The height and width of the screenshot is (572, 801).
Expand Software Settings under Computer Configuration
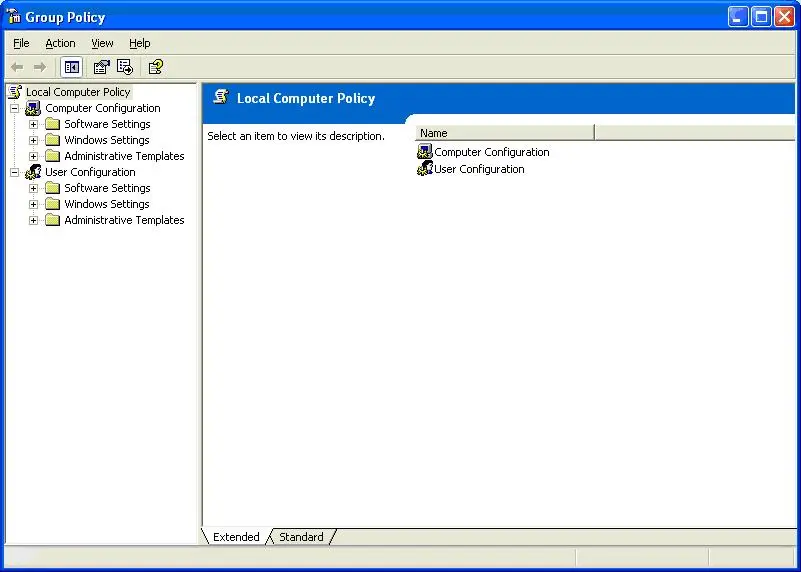point(33,124)
